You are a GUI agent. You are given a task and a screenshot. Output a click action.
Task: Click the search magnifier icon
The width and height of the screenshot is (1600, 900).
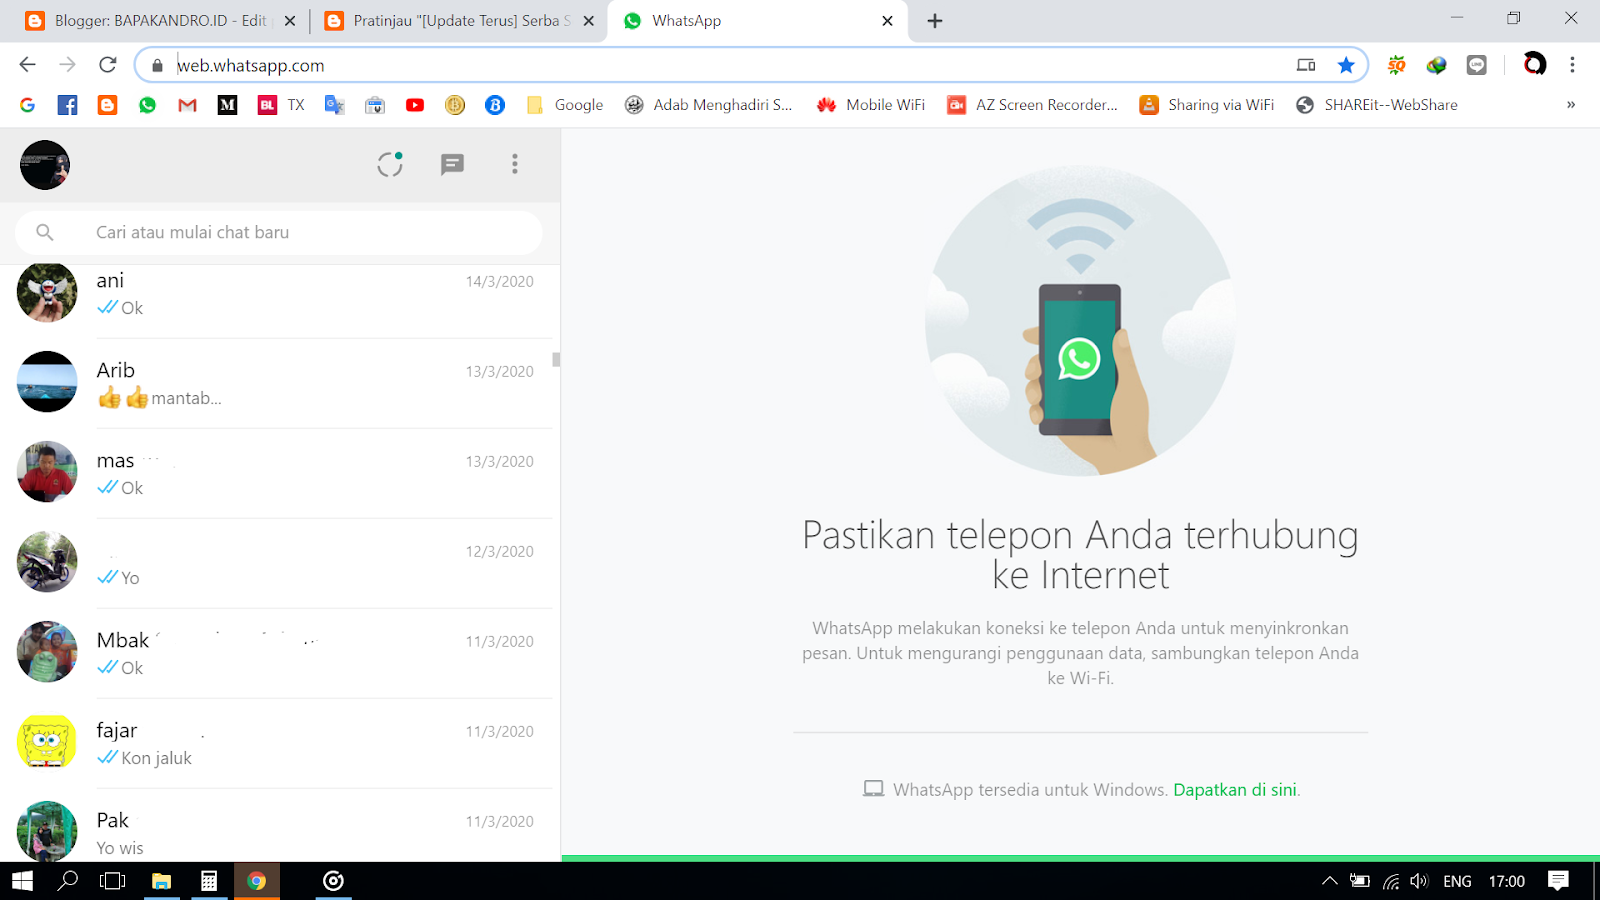(44, 232)
